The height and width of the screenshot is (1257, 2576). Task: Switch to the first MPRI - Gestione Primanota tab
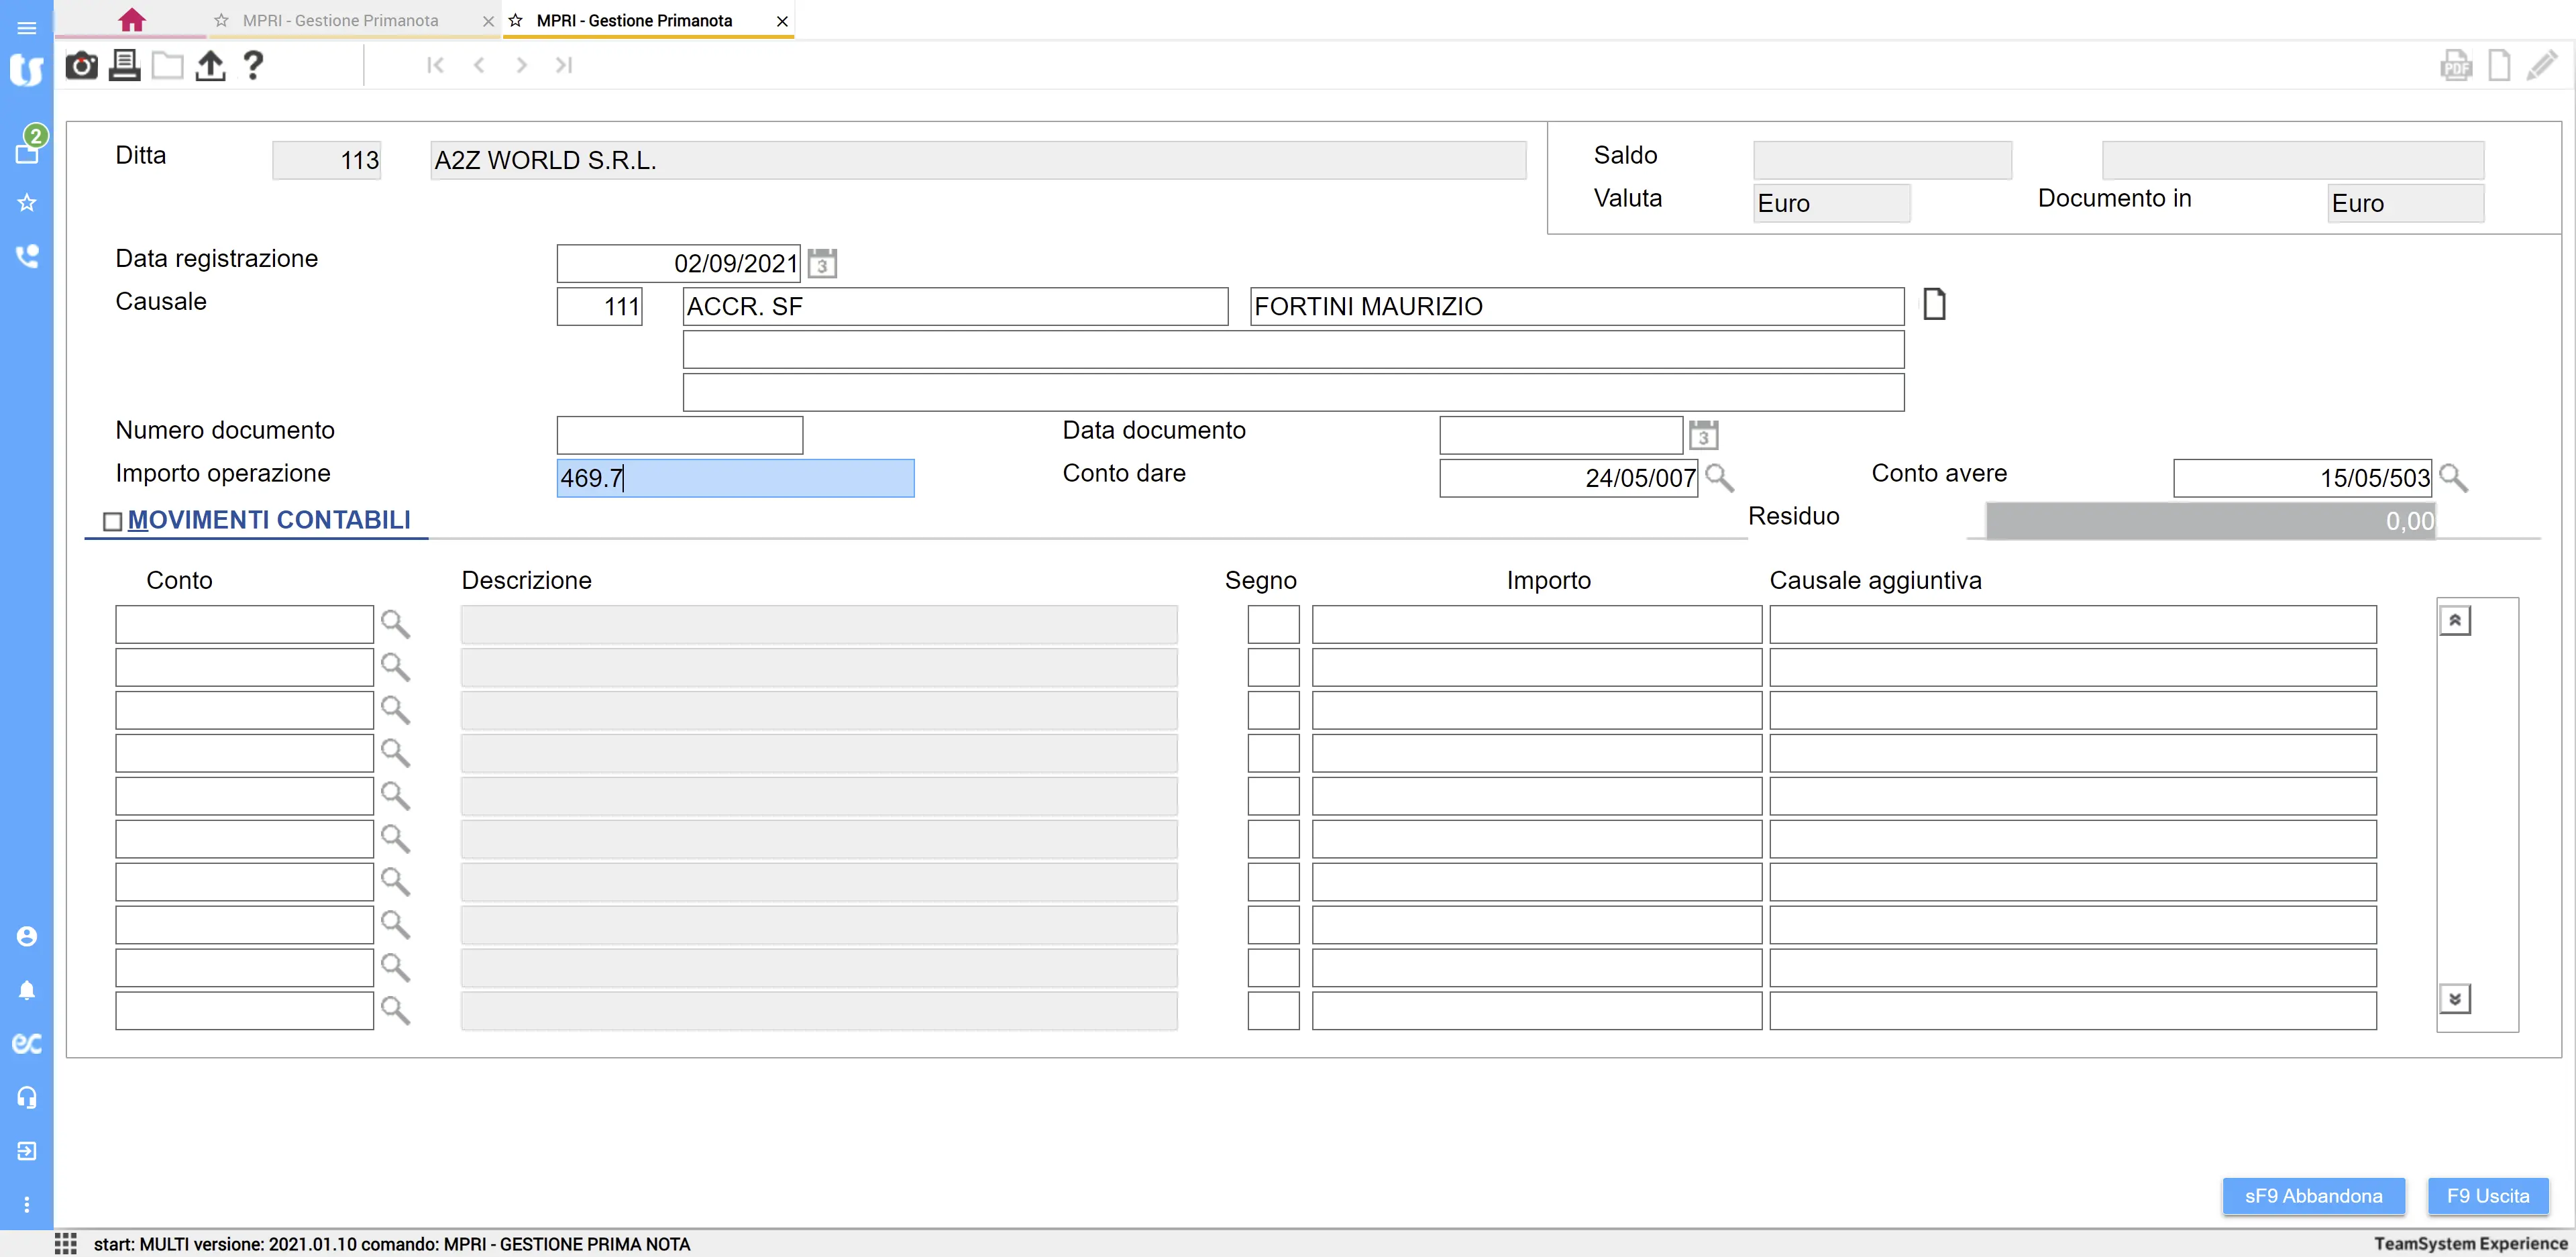click(x=340, y=20)
